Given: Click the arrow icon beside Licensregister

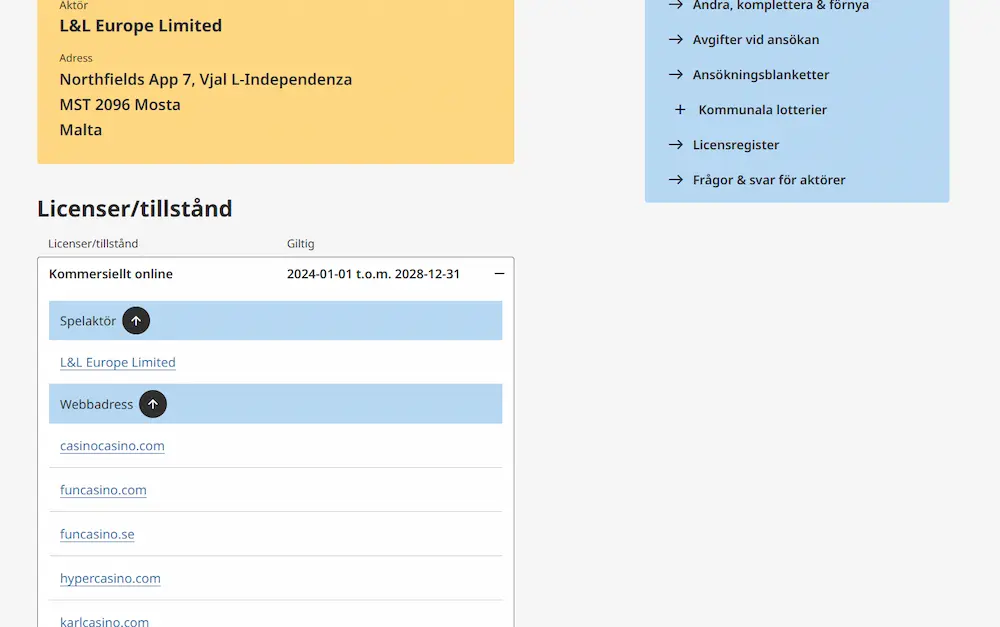Looking at the screenshot, I should click(x=675, y=145).
